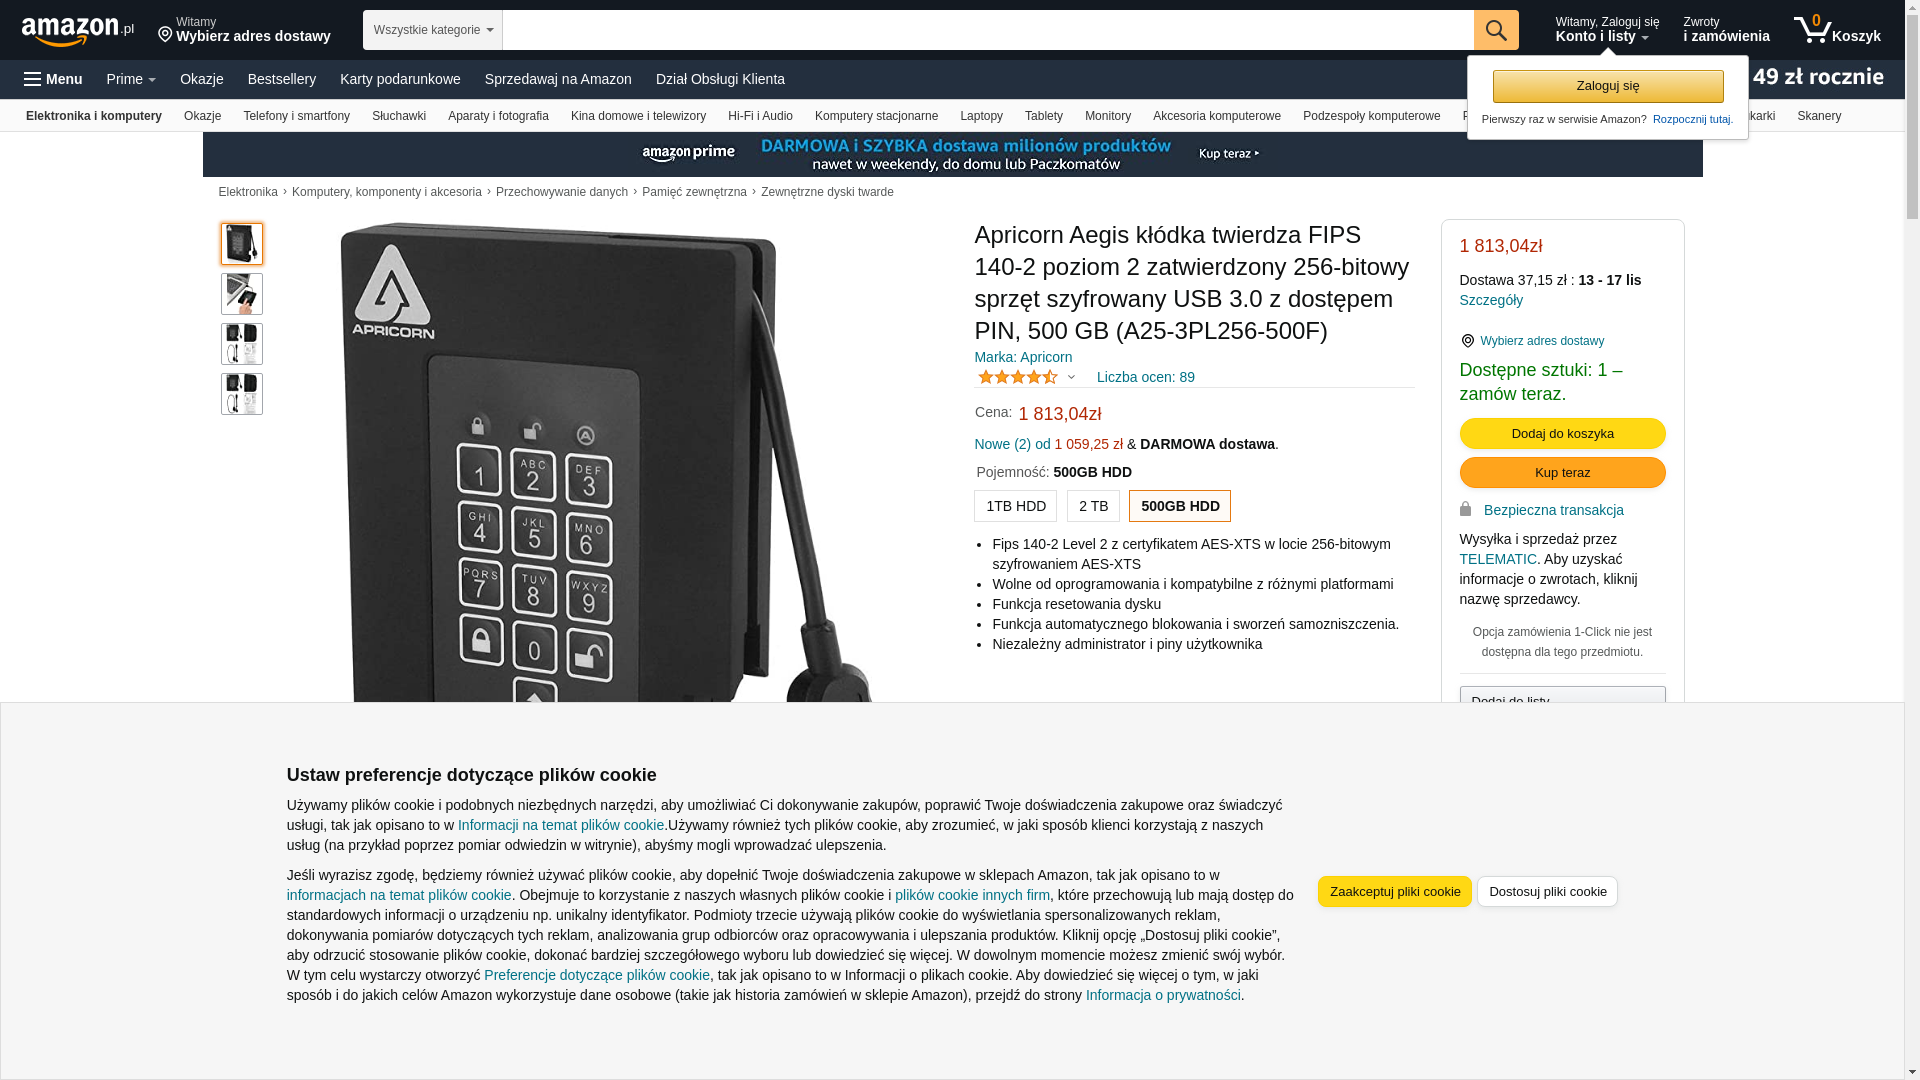Screen dimensions: 1920x1080
Task: Open the hamburger Menu
Action: pos(53,79)
